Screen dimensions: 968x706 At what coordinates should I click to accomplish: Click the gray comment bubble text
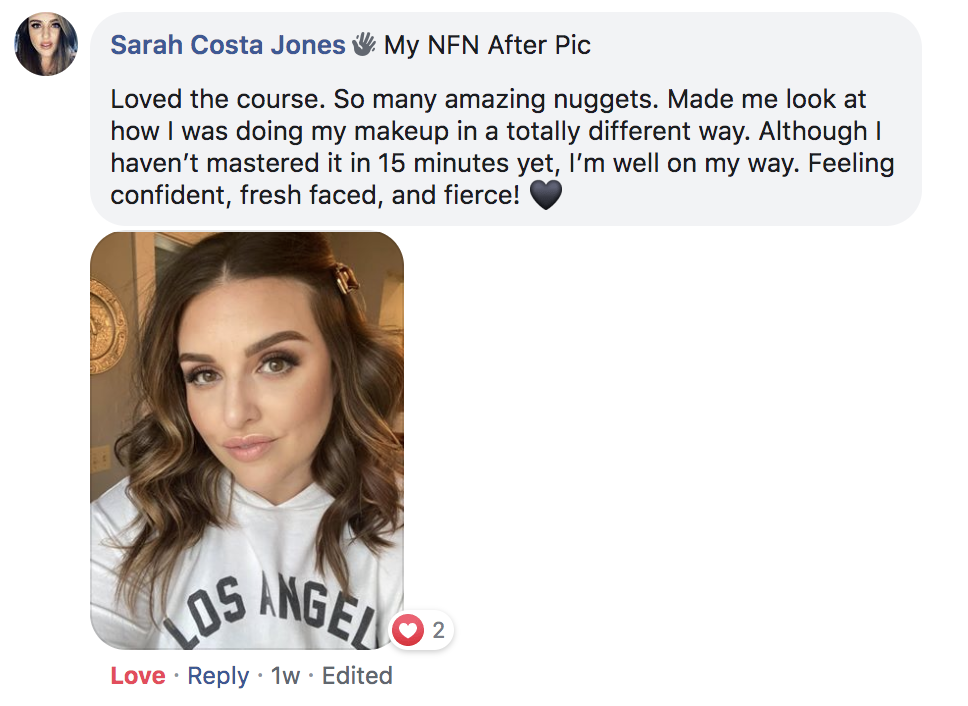point(500,131)
